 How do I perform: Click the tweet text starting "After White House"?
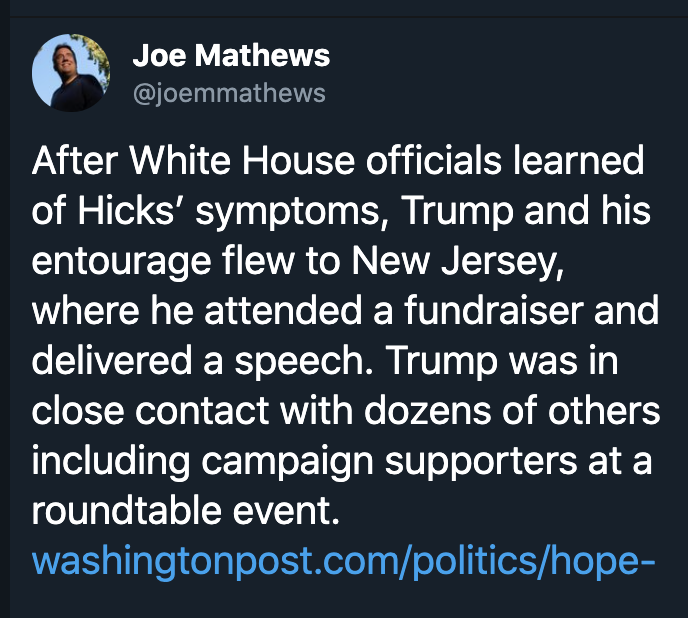[x=346, y=335]
